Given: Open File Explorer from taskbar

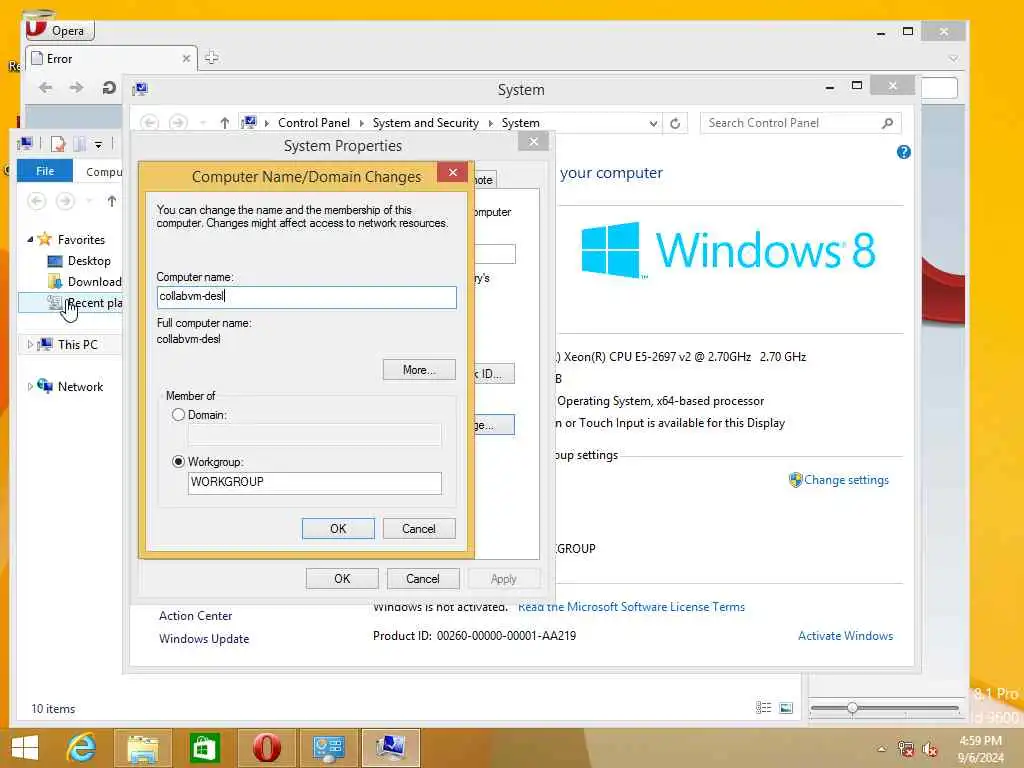Looking at the screenshot, I should 143,748.
